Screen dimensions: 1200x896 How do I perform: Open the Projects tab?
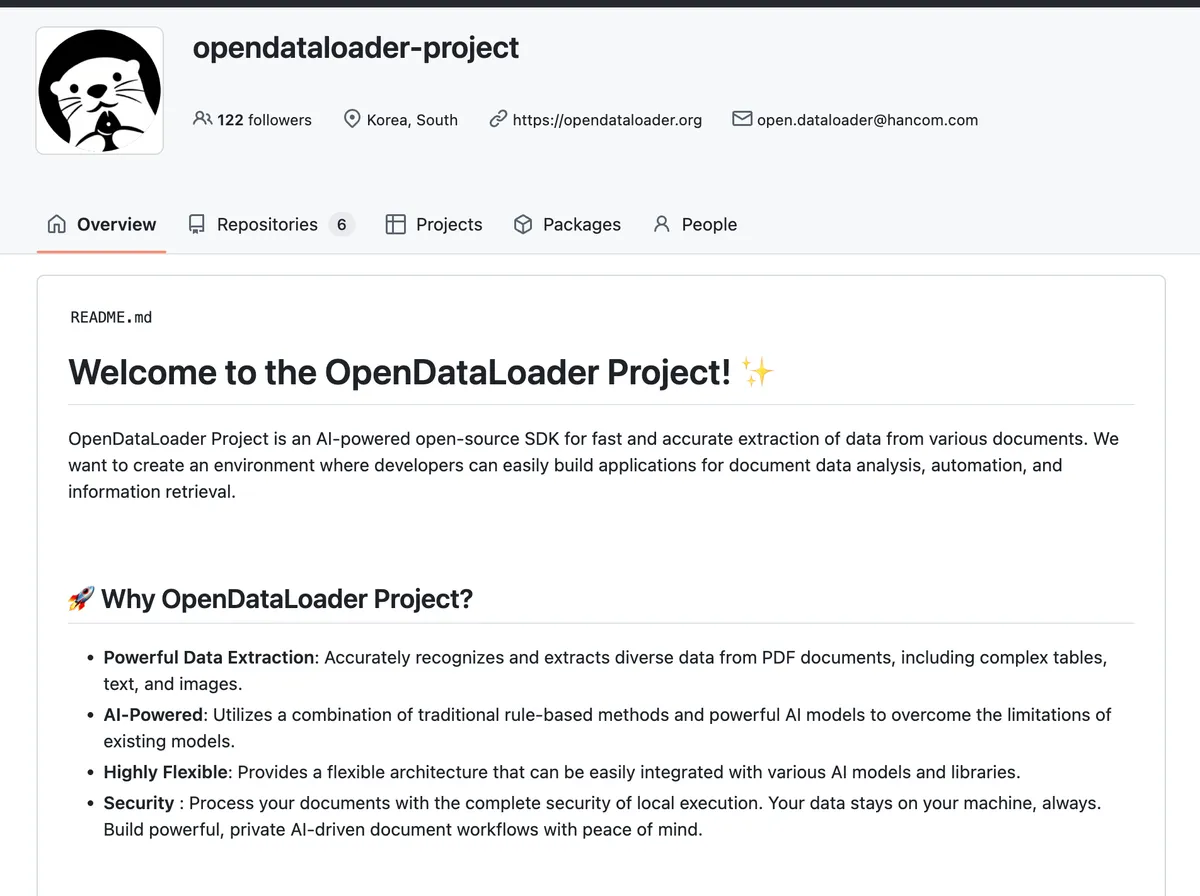(x=434, y=224)
